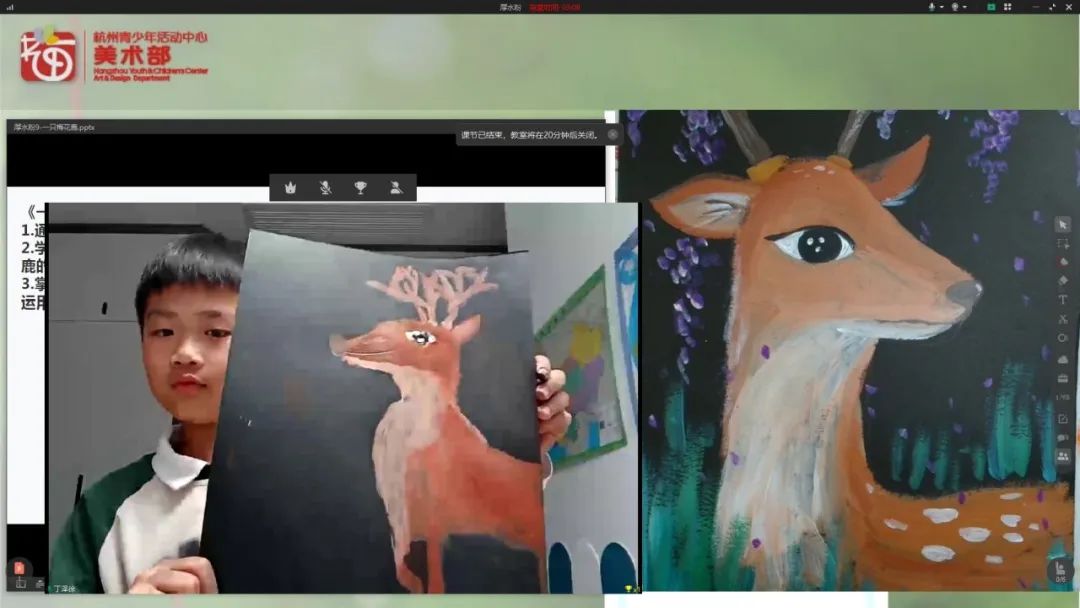
Task: Click the red document icon at the bottom-left
Action: 19,568
